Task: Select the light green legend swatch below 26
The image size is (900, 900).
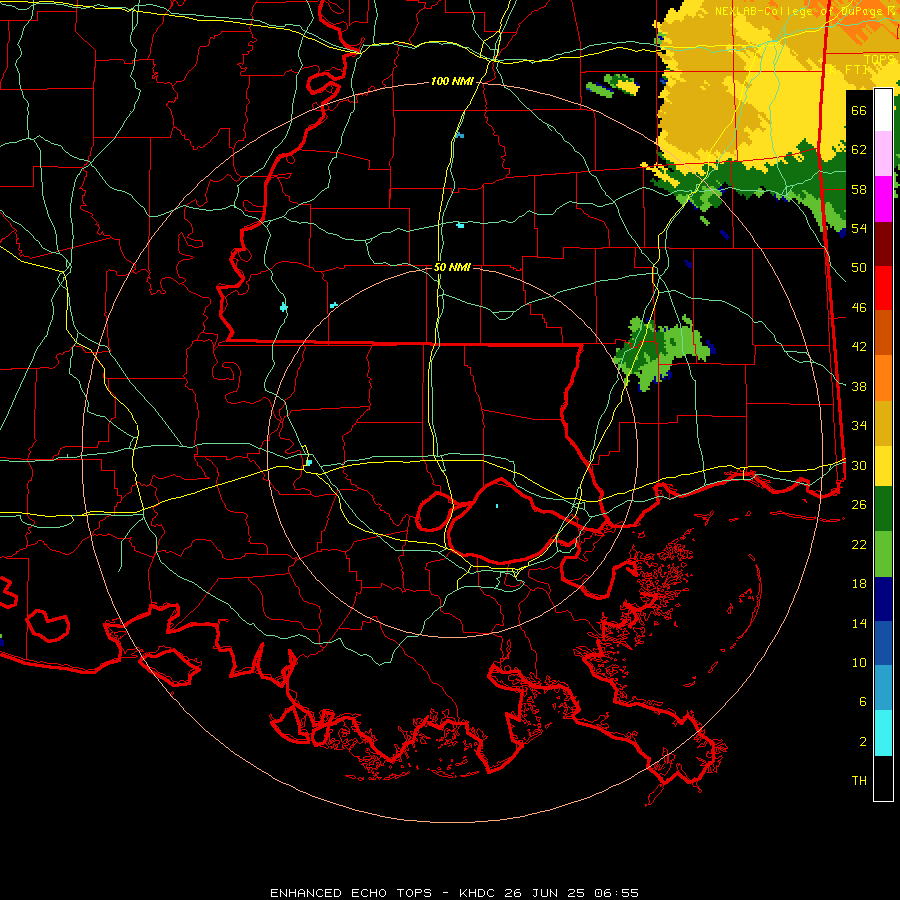Action: (x=883, y=554)
